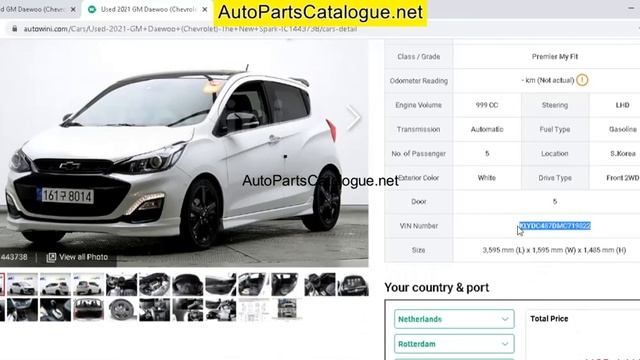
Task: Select last car thumbnail in bottom row
Action: pyautogui.click(x=287, y=310)
